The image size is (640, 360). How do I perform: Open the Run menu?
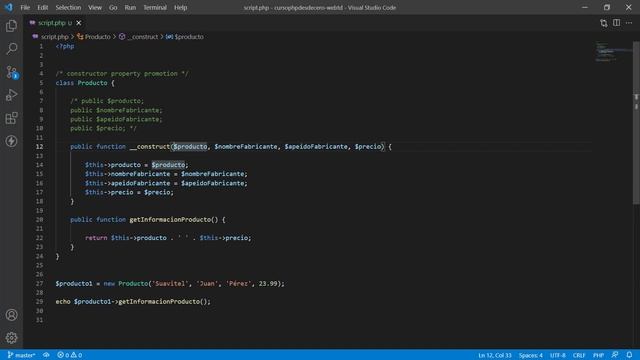click(x=130, y=7)
